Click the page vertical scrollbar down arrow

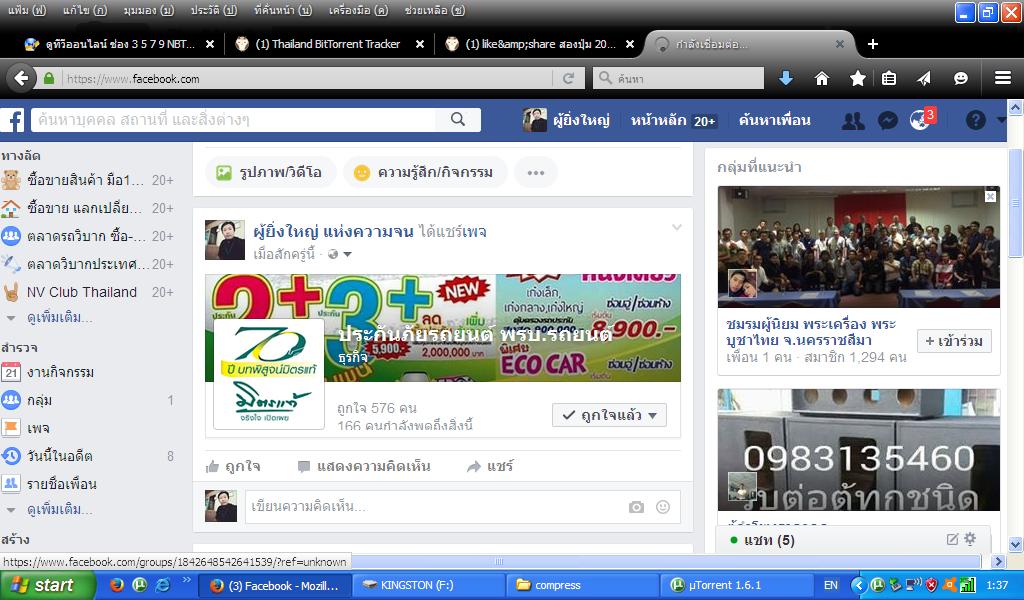pos(1016,544)
